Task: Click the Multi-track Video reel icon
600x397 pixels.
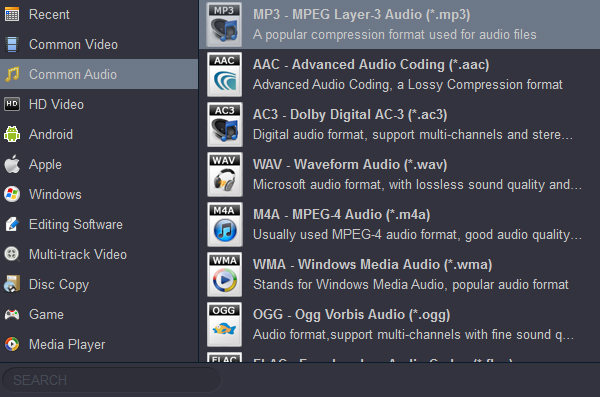Action: 12,254
